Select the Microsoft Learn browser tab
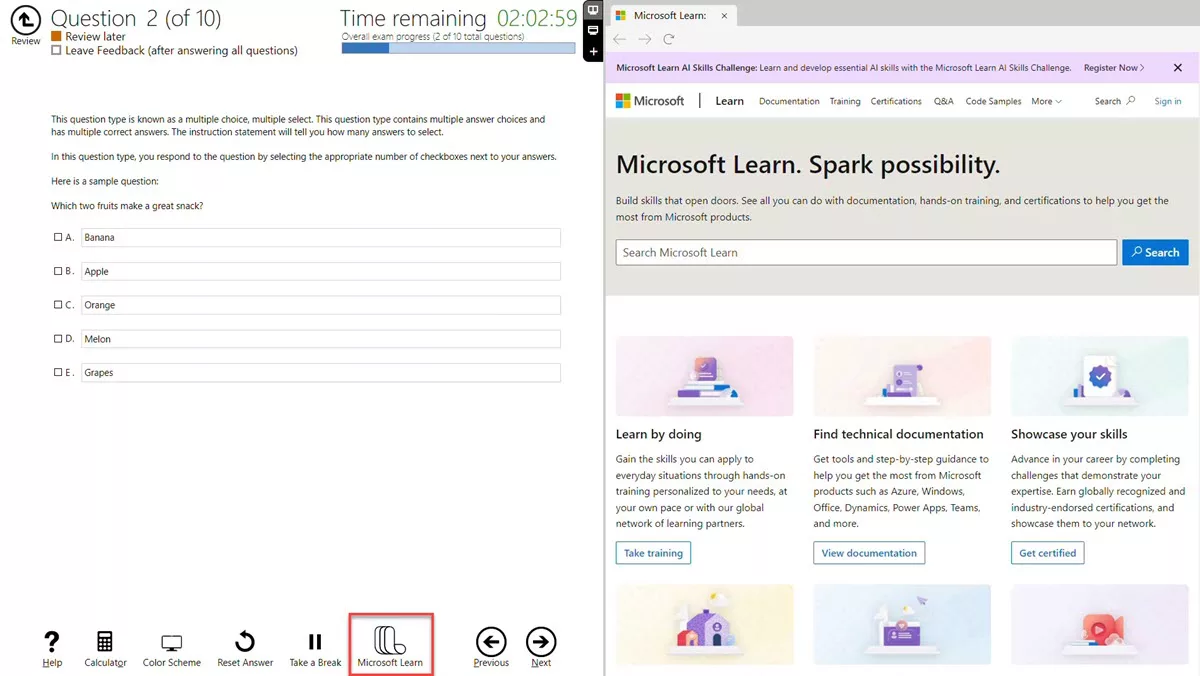Screen dimensions: 1200x676 click(672, 15)
